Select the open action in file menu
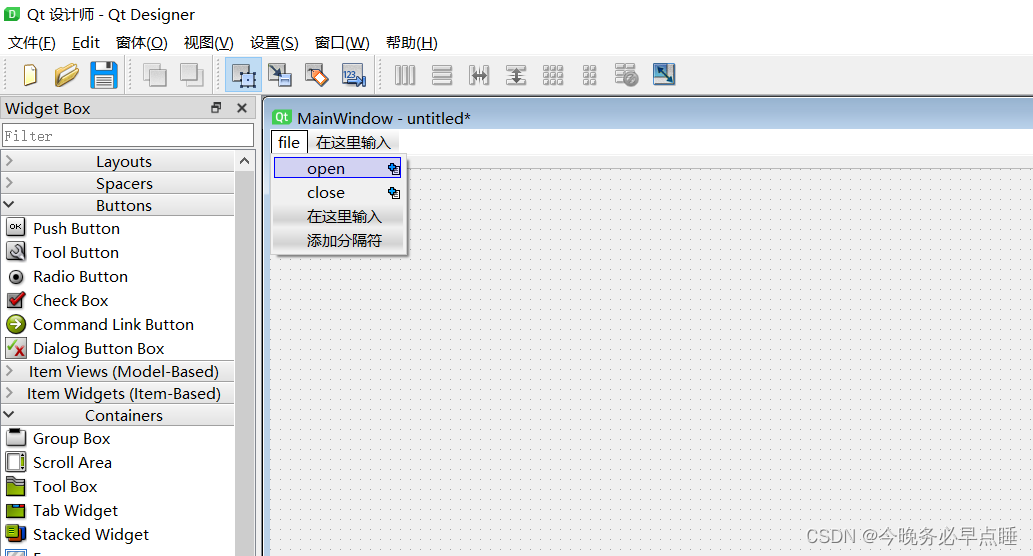The height and width of the screenshot is (556, 1033). pos(337,169)
